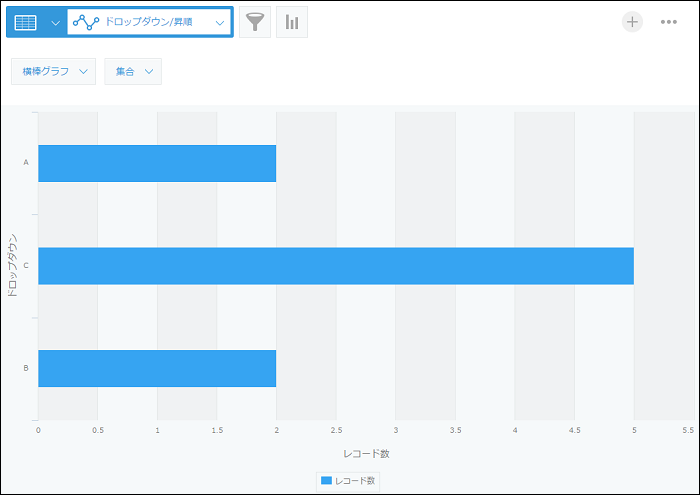Viewport: 700px width, 495px height.
Task: Click the blue legend color swatch
Action: point(326,481)
